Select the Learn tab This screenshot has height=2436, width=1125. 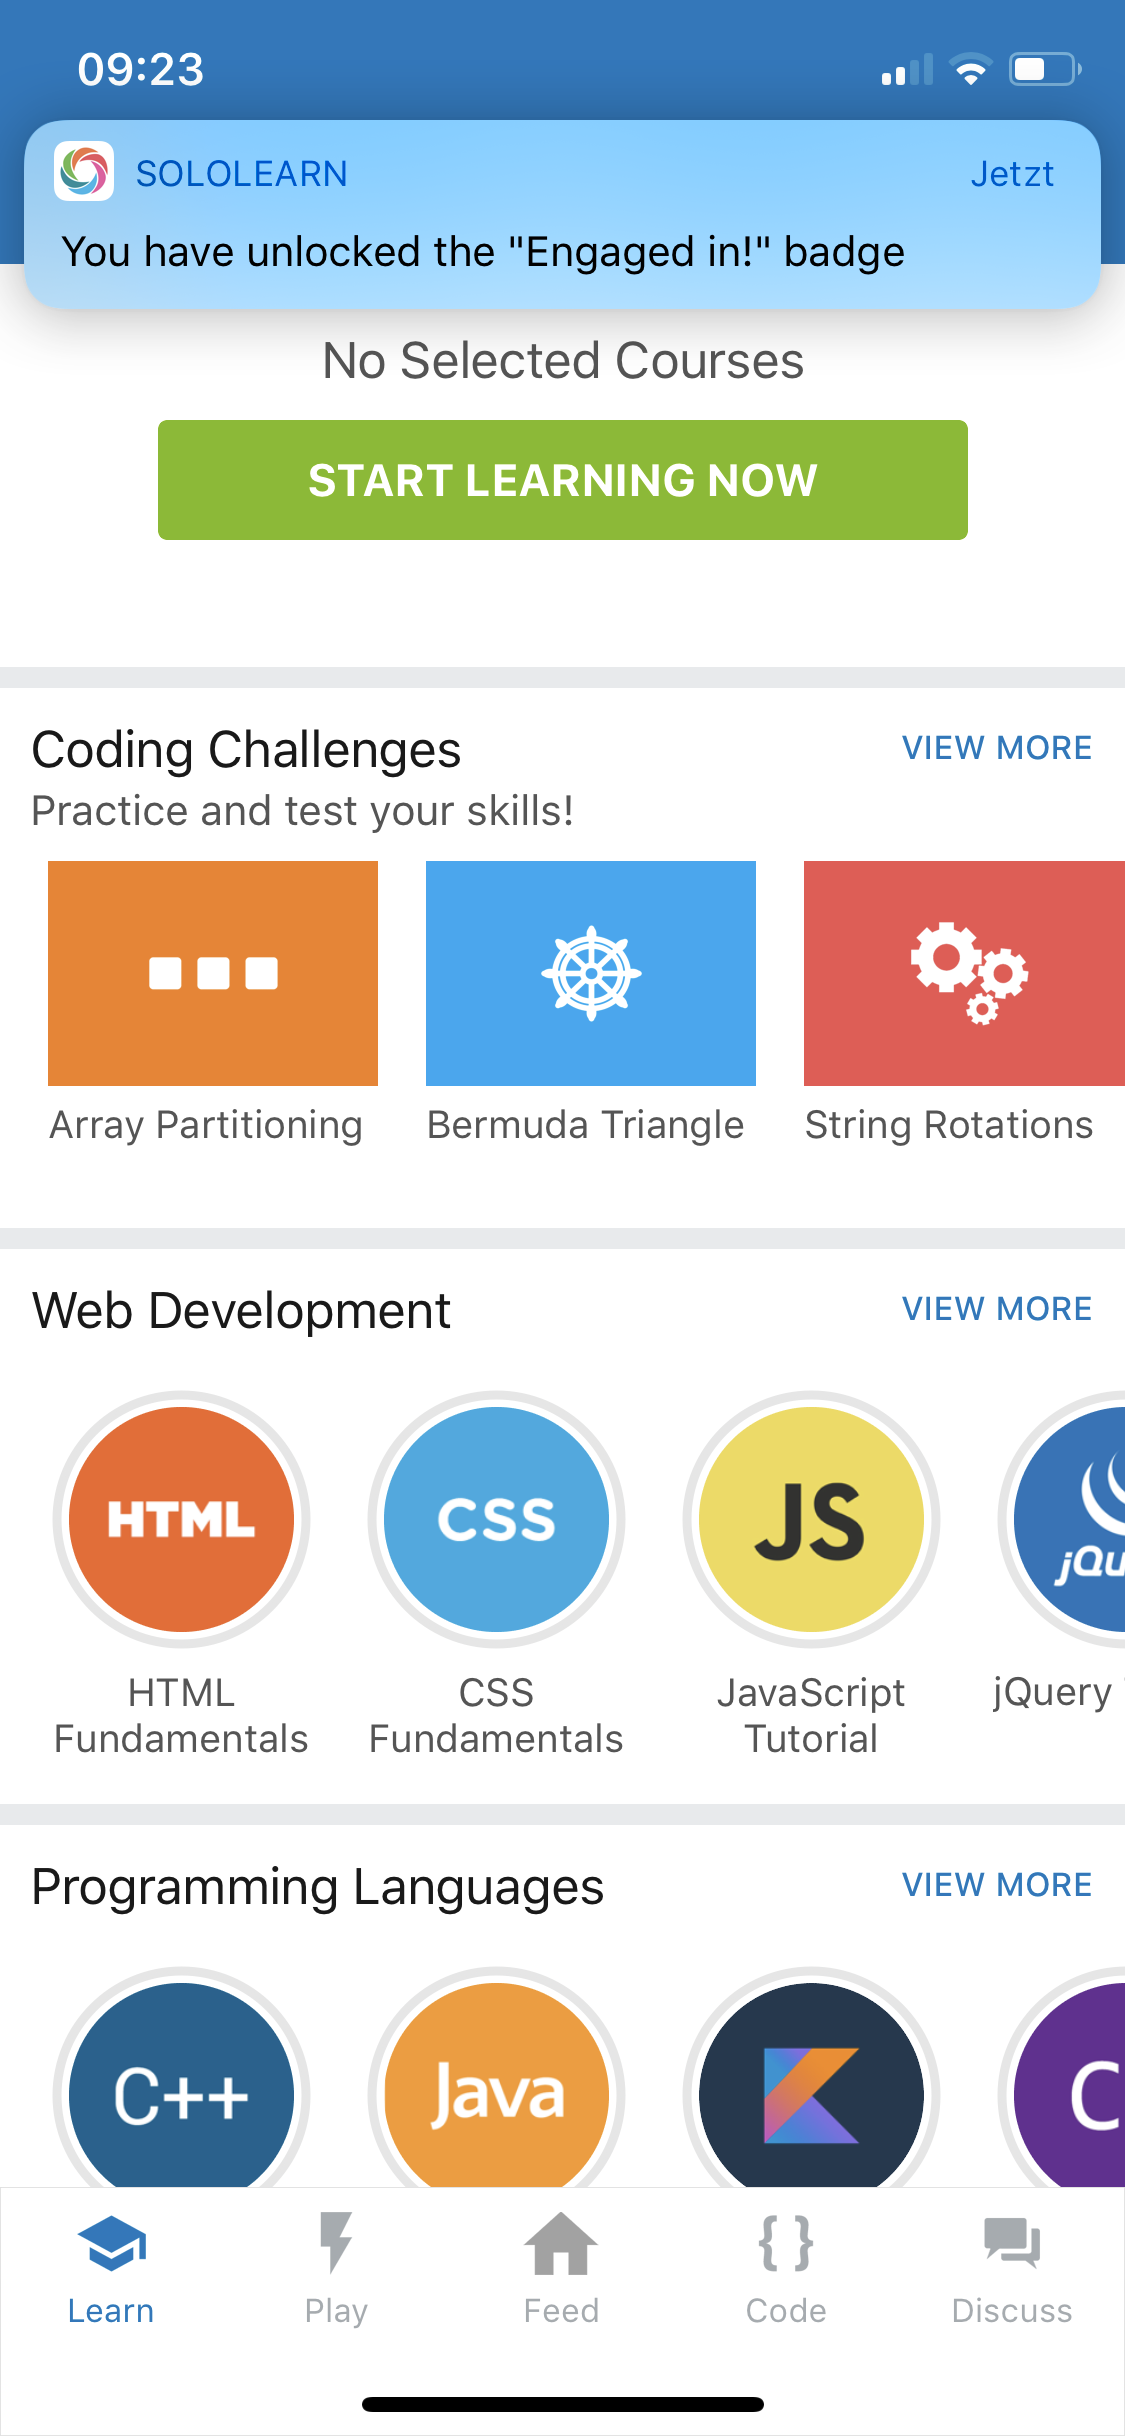pyautogui.click(x=111, y=2268)
